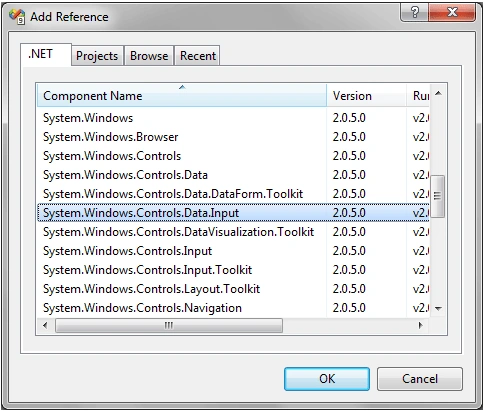Select the System.Windows row
The width and height of the screenshot is (485, 411).
(x=233, y=118)
